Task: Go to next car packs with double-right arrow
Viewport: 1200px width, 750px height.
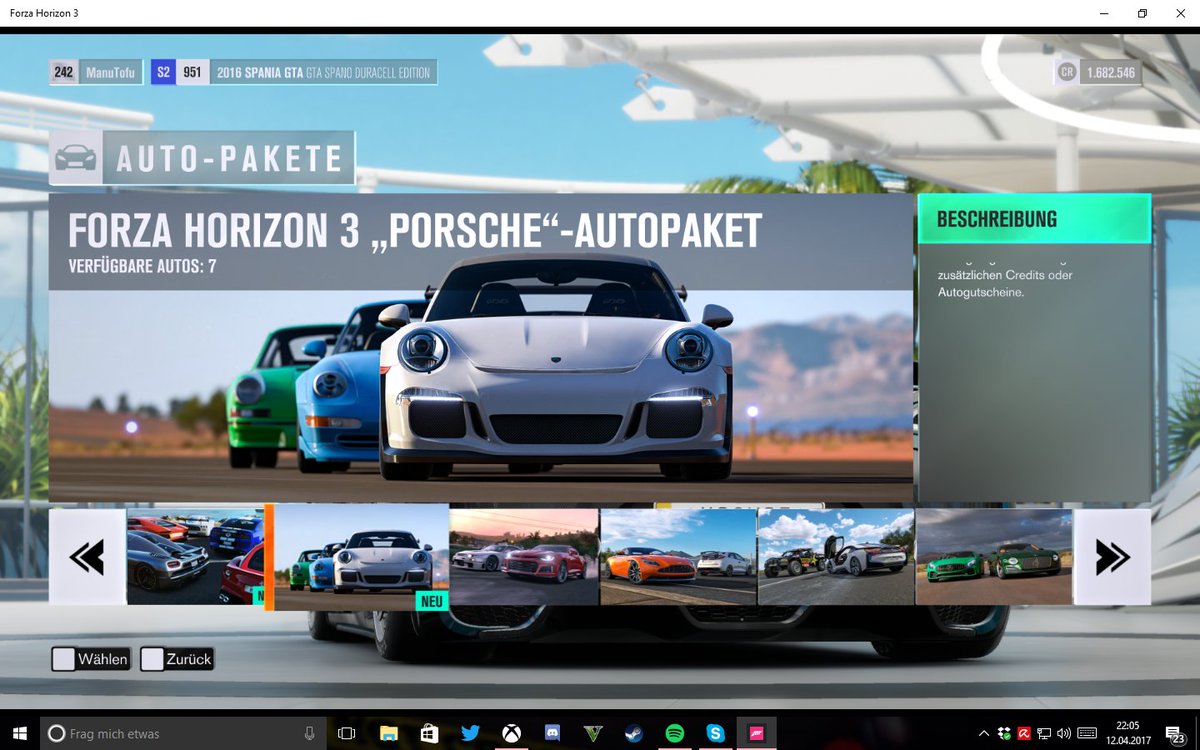Action: 1112,557
